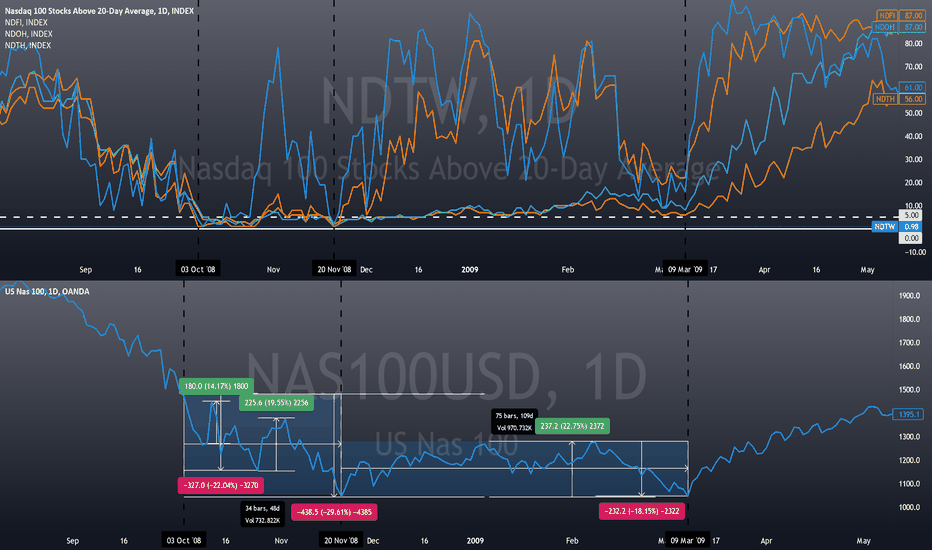Select the '75 bars, 109d' range info box
This screenshot has width=932, height=550.
514,422
